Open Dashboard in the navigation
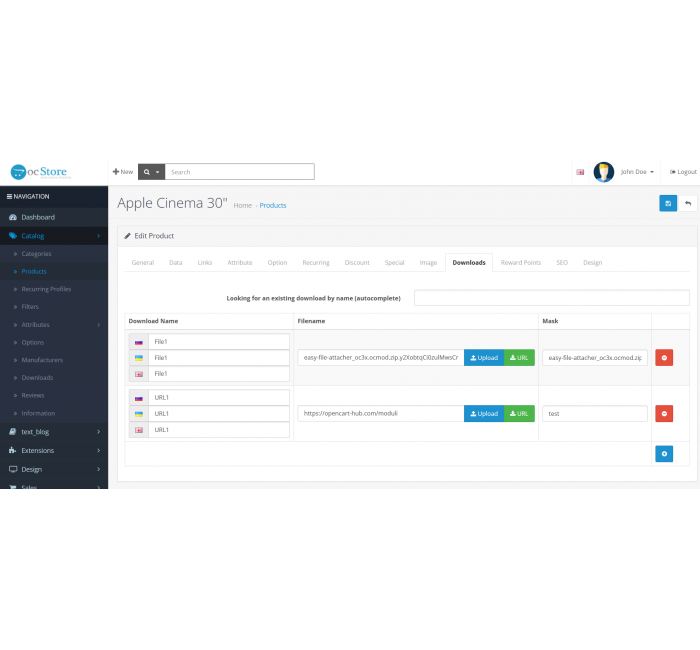Image resolution: width=700 pixels, height=650 pixels. (54, 217)
